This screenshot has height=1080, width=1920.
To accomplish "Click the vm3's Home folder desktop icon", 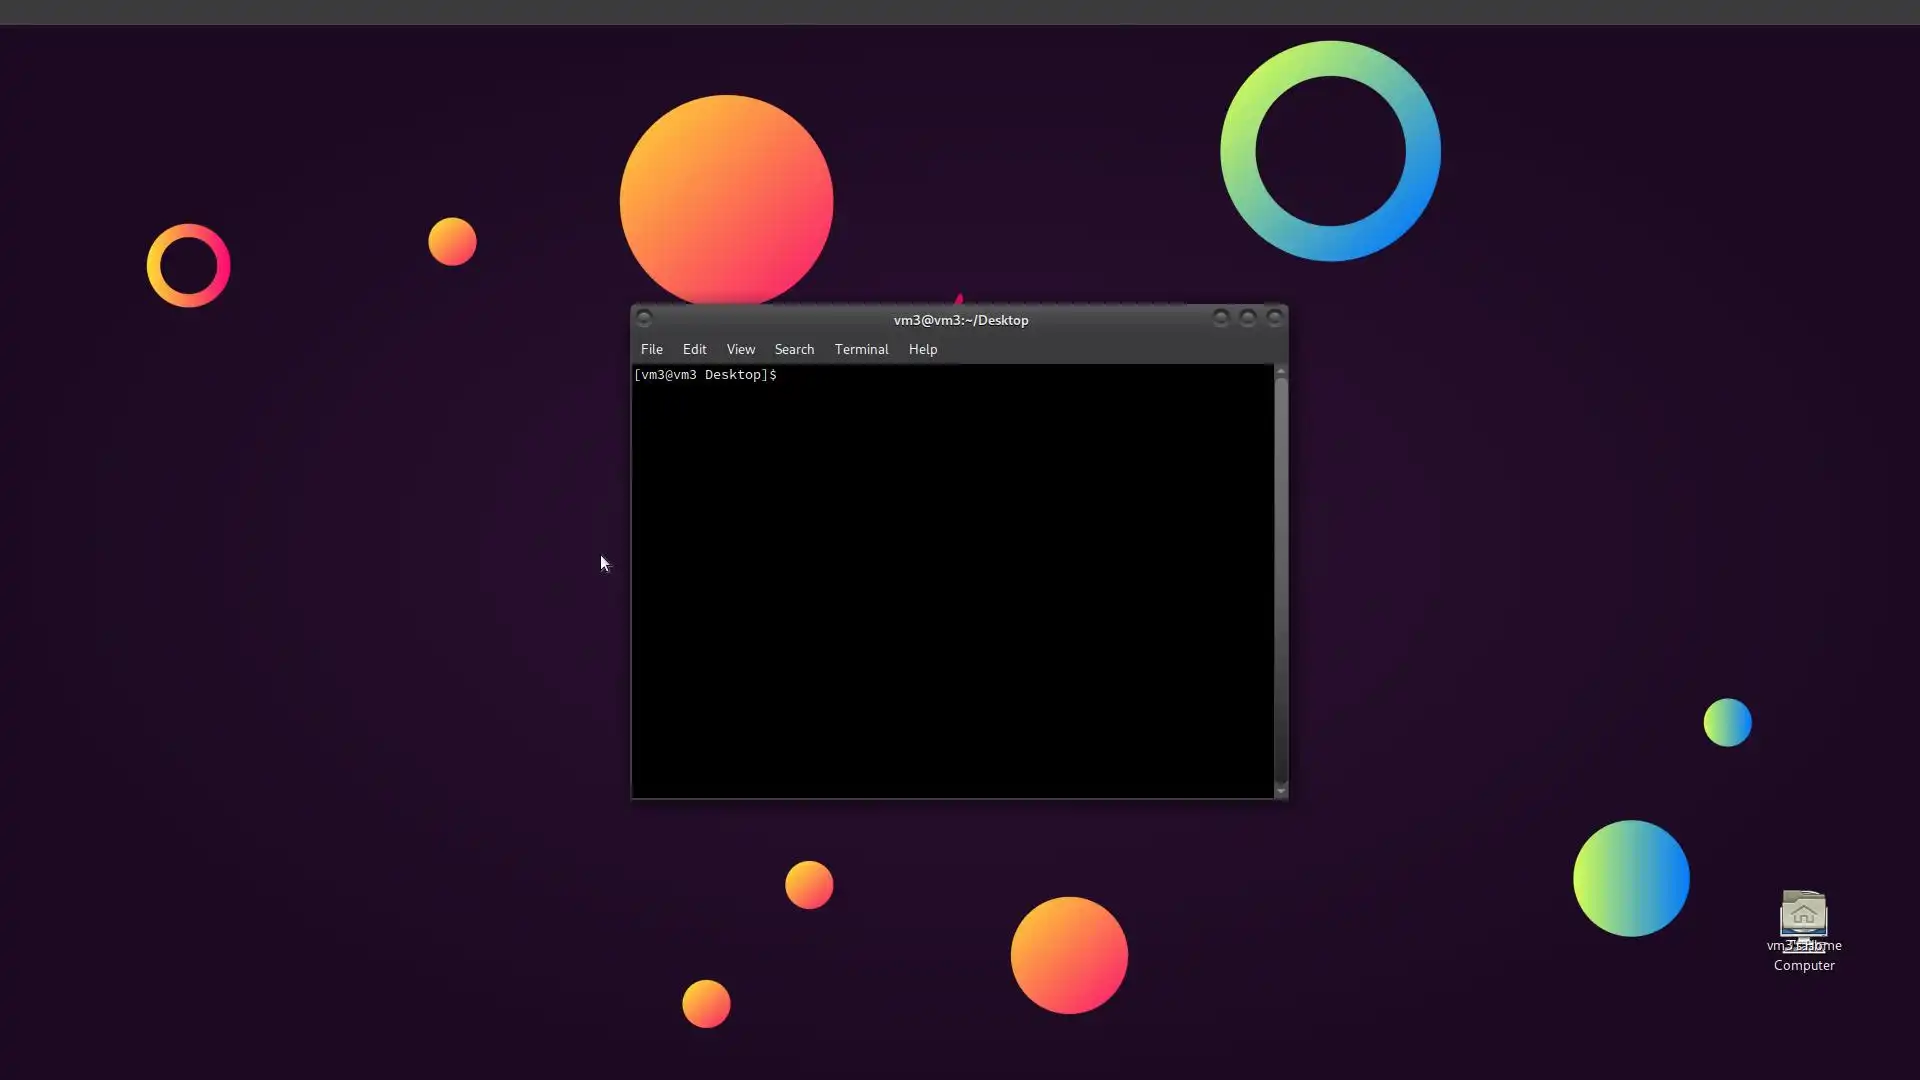I will click(x=1803, y=913).
